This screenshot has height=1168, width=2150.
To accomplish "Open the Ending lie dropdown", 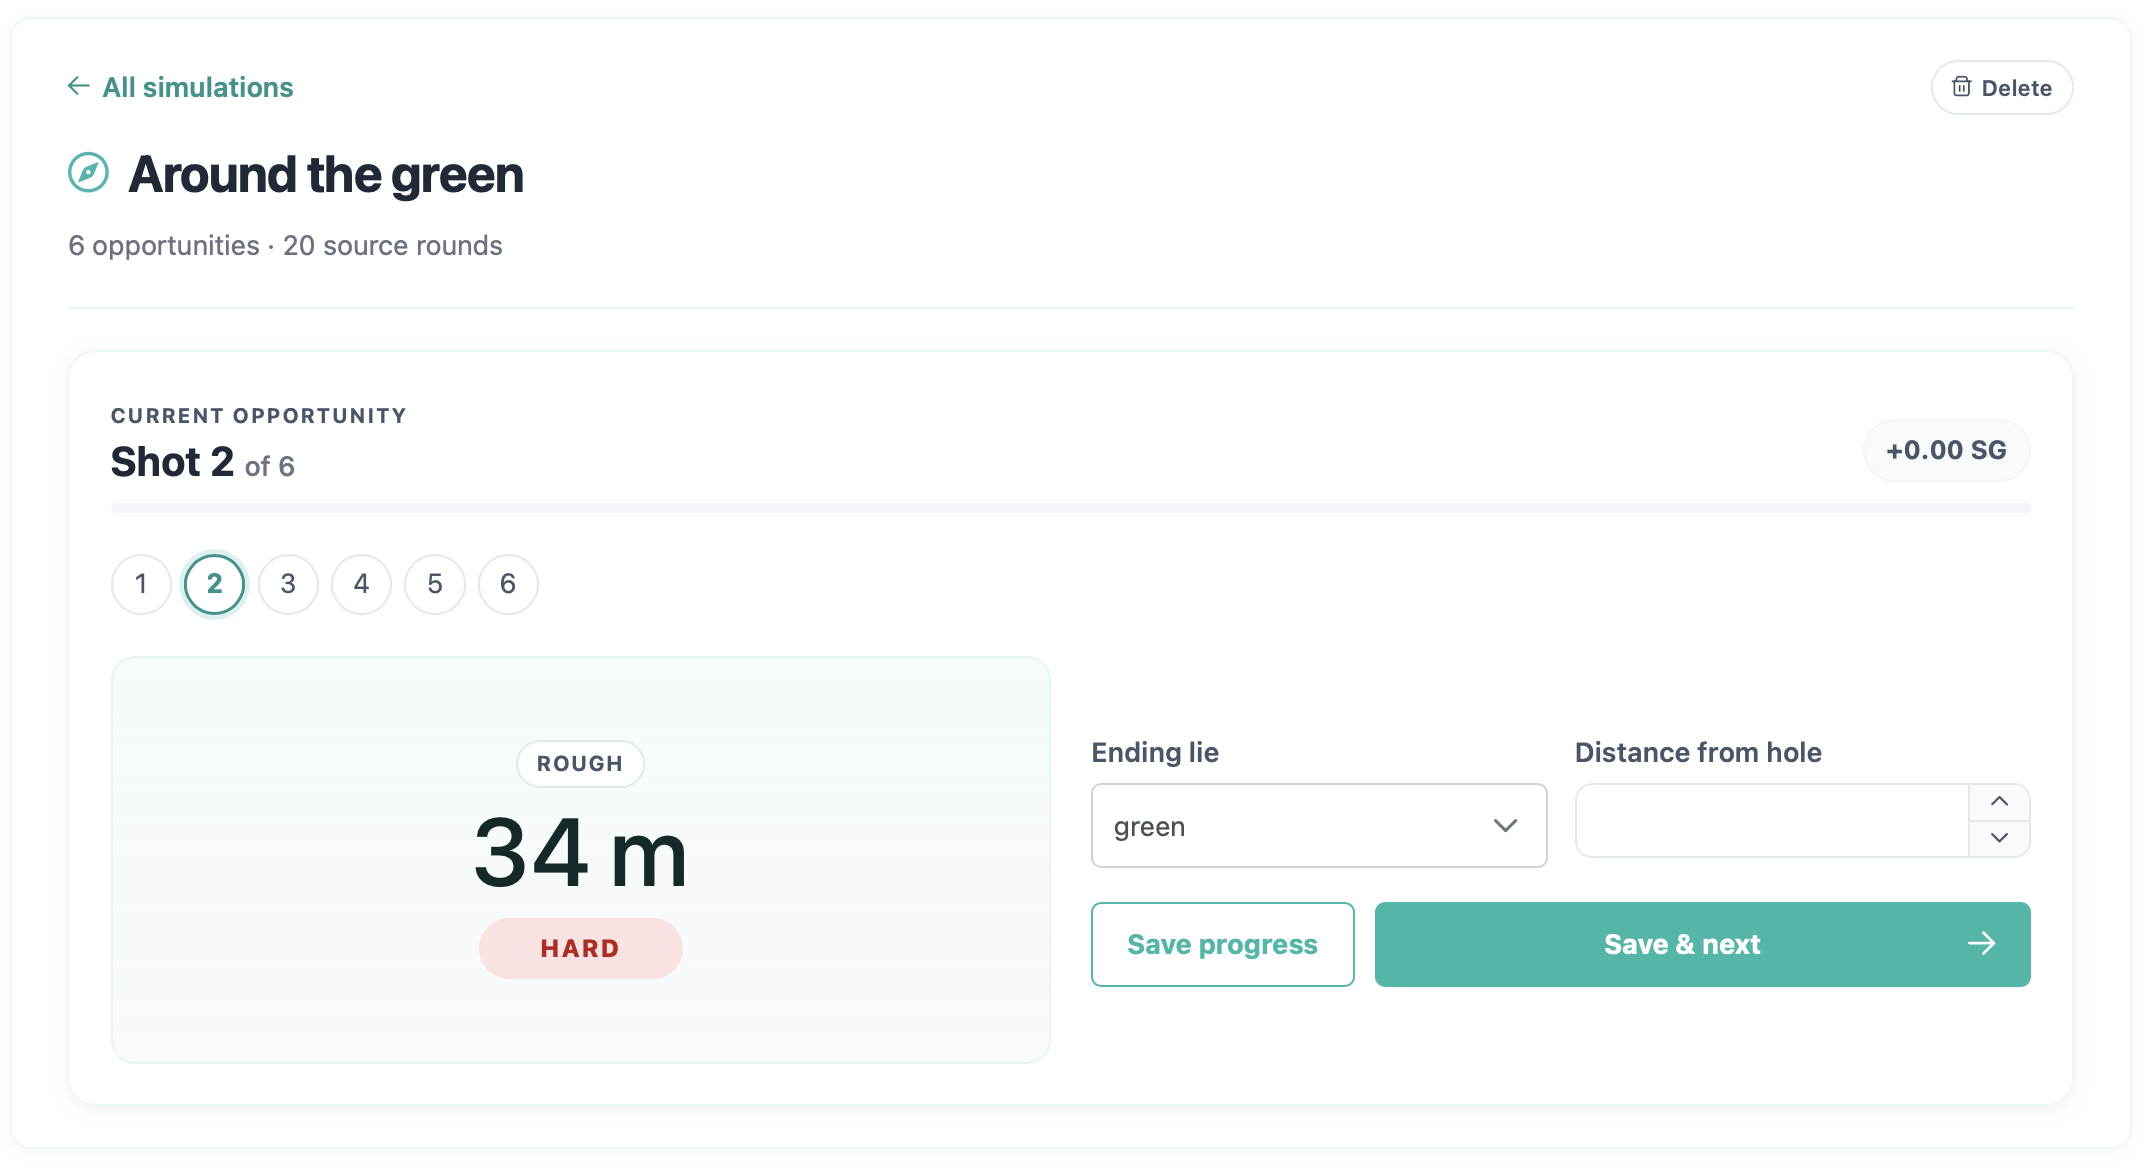I will (1319, 826).
